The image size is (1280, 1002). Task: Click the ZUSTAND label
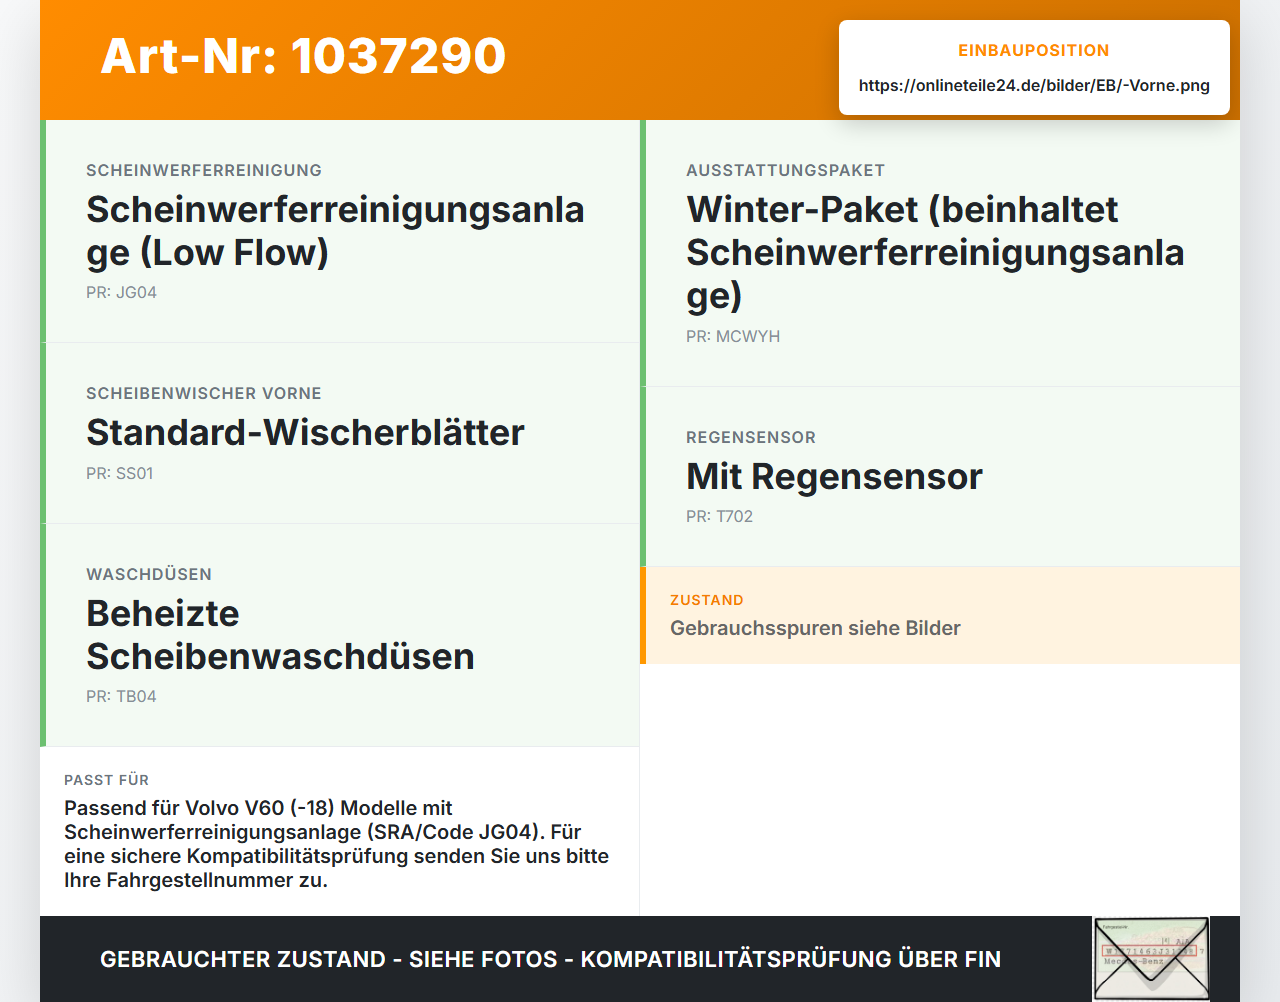[x=707, y=600]
